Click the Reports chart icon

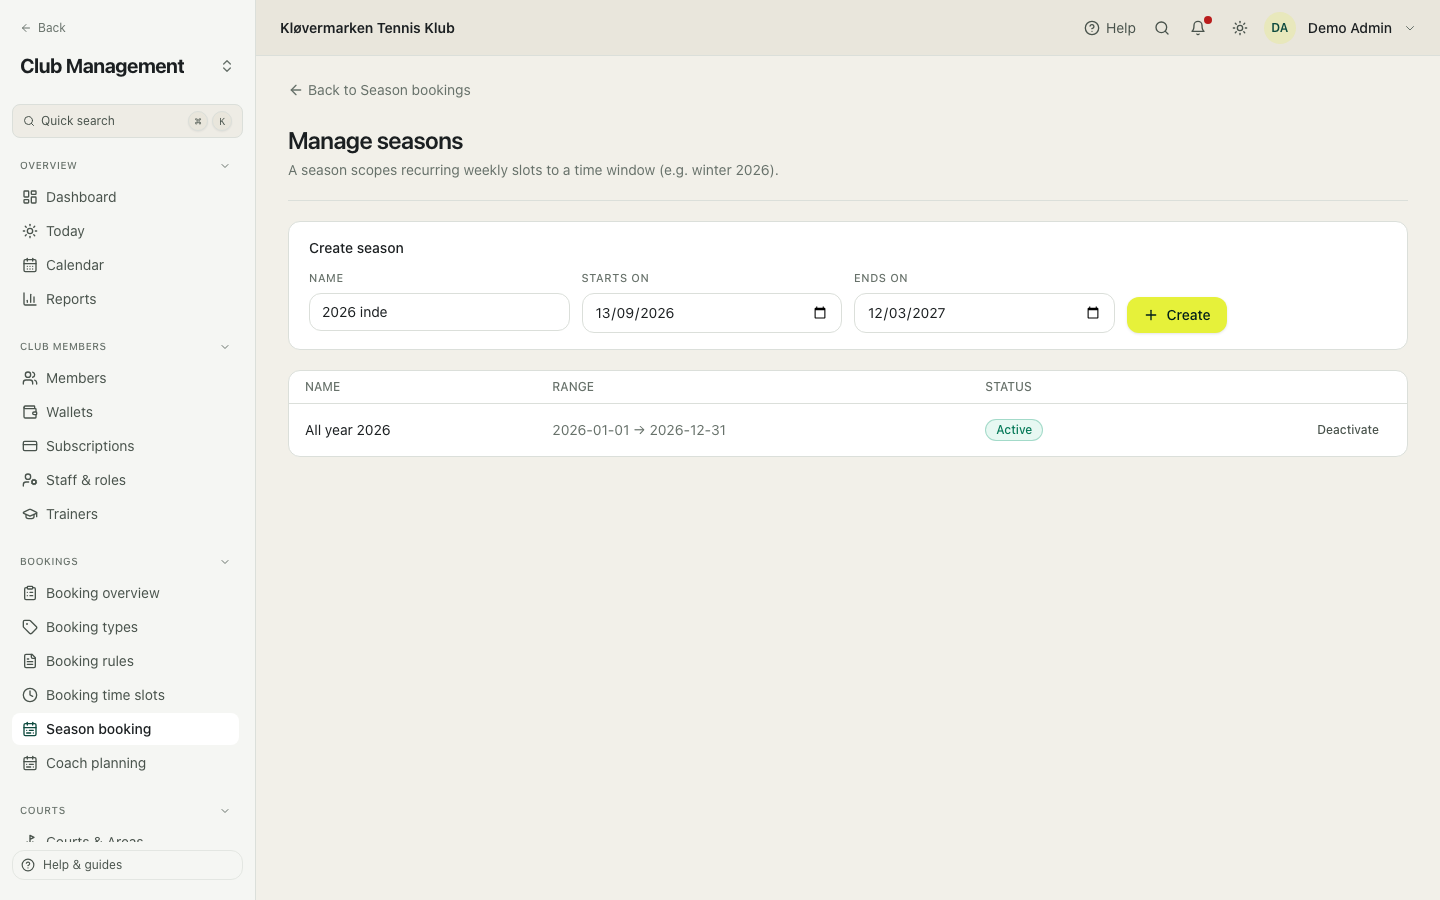pyautogui.click(x=30, y=299)
